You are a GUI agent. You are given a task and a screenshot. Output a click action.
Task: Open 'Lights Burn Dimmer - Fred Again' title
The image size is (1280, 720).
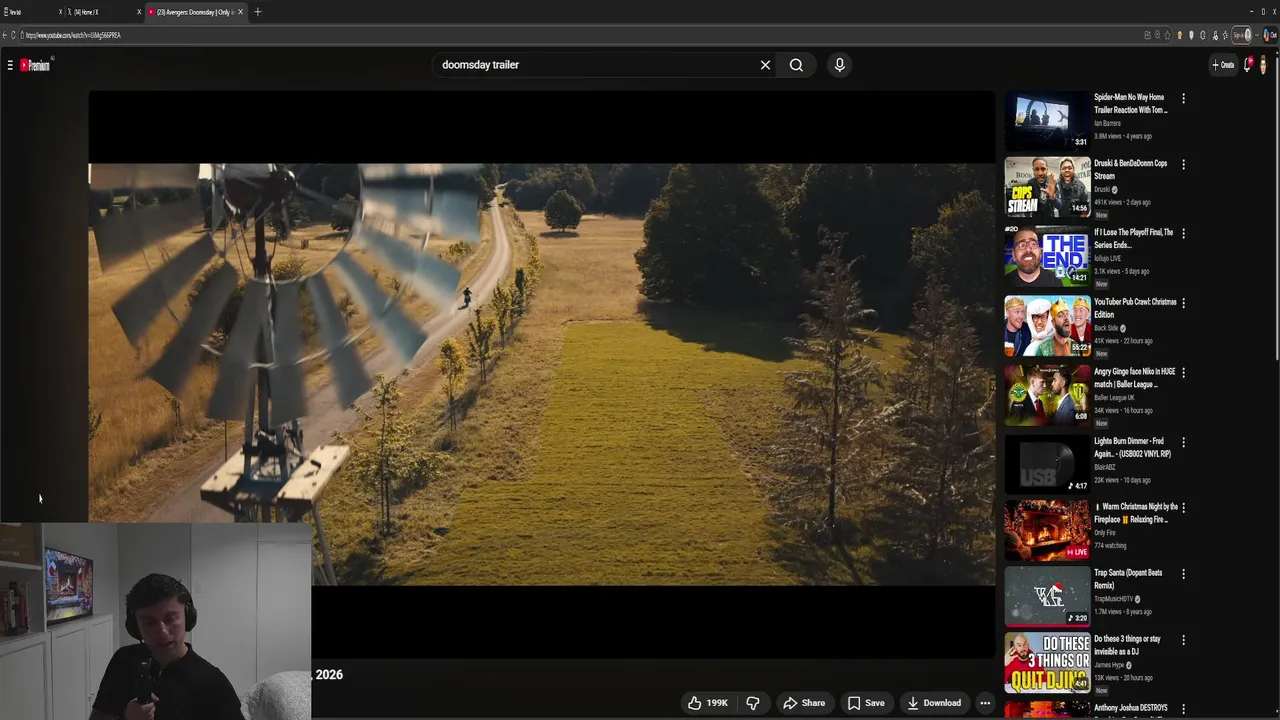point(1132,447)
